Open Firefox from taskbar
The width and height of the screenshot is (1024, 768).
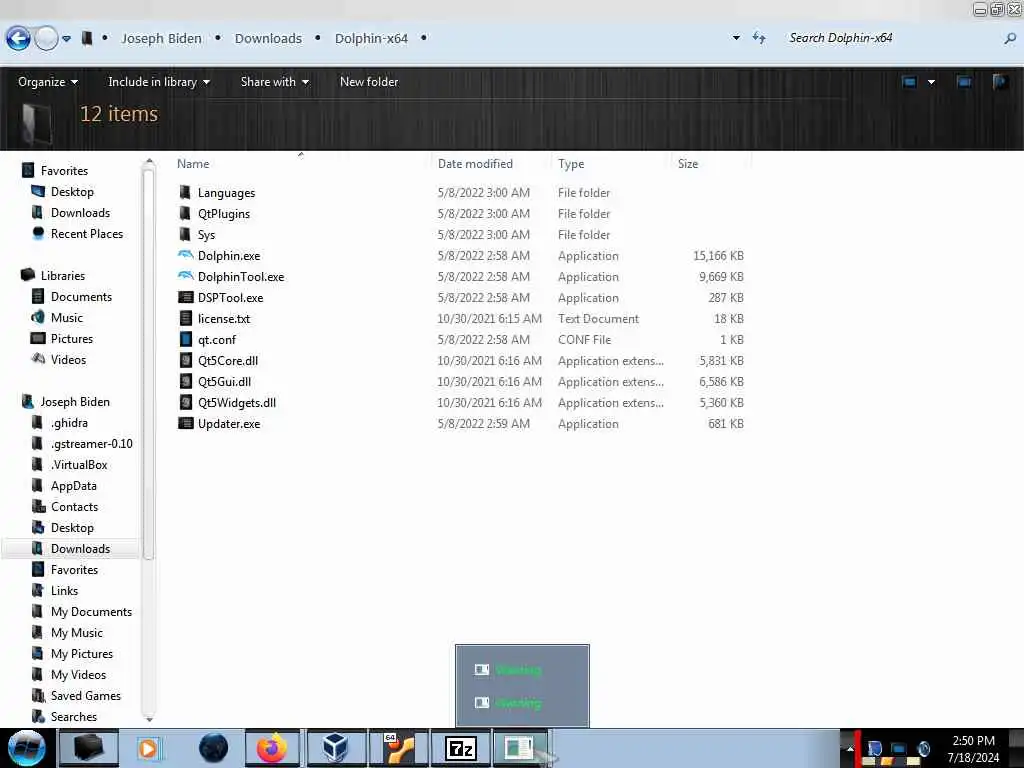[x=272, y=748]
